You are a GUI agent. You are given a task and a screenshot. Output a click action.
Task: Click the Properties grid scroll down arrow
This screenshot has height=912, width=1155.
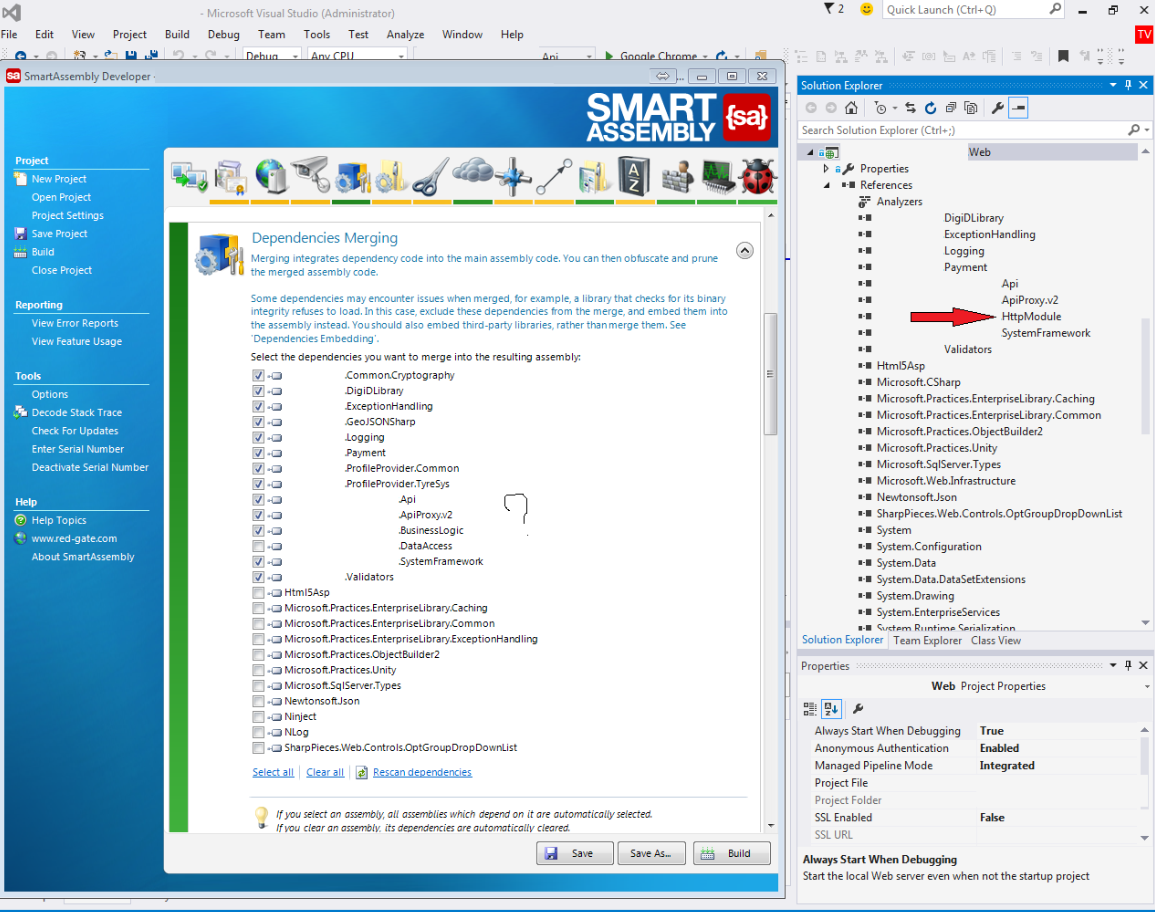click(x=1145, y=838)
